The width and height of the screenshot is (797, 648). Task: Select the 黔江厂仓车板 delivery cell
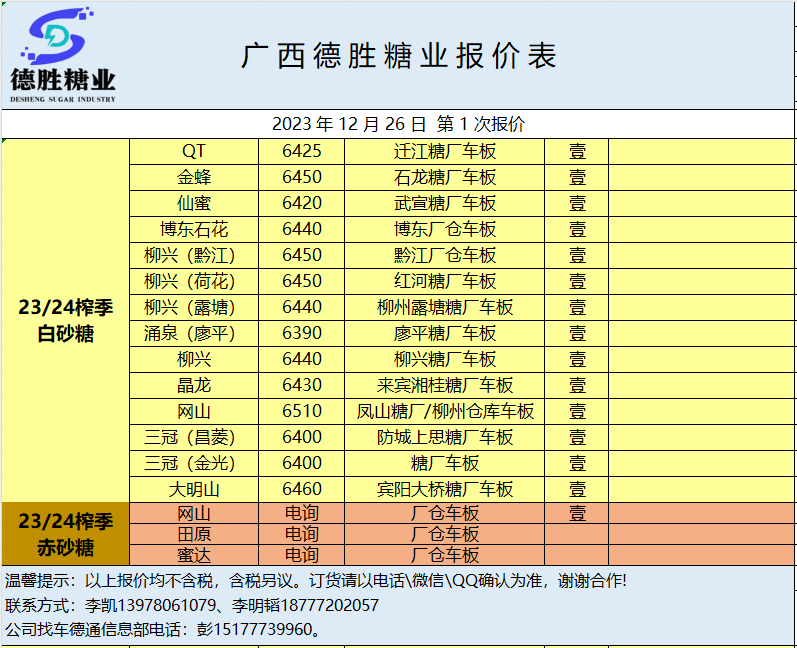(445, 256)
